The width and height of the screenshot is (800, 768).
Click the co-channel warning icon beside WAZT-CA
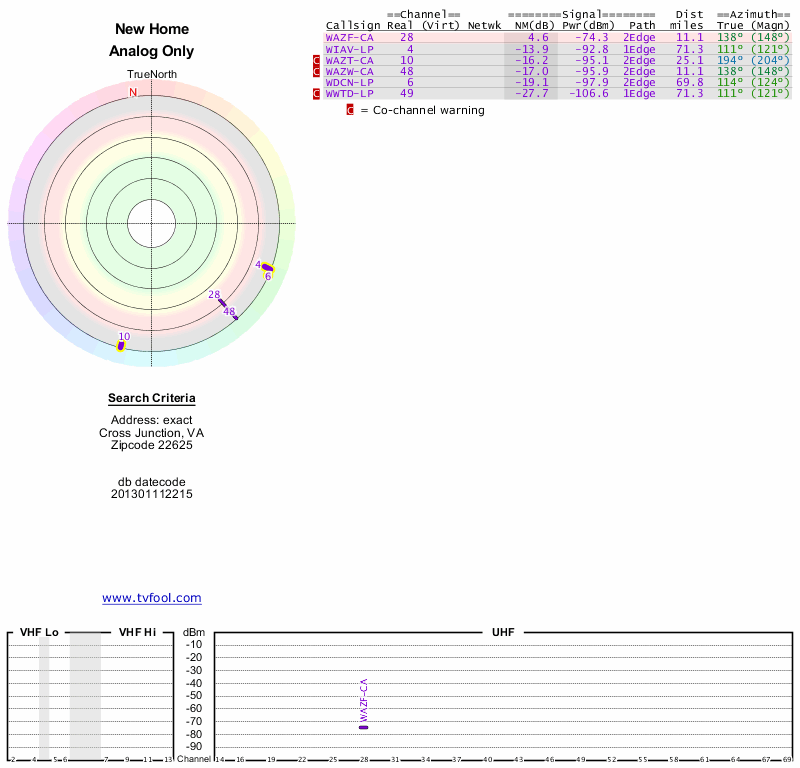pos(318,60)
